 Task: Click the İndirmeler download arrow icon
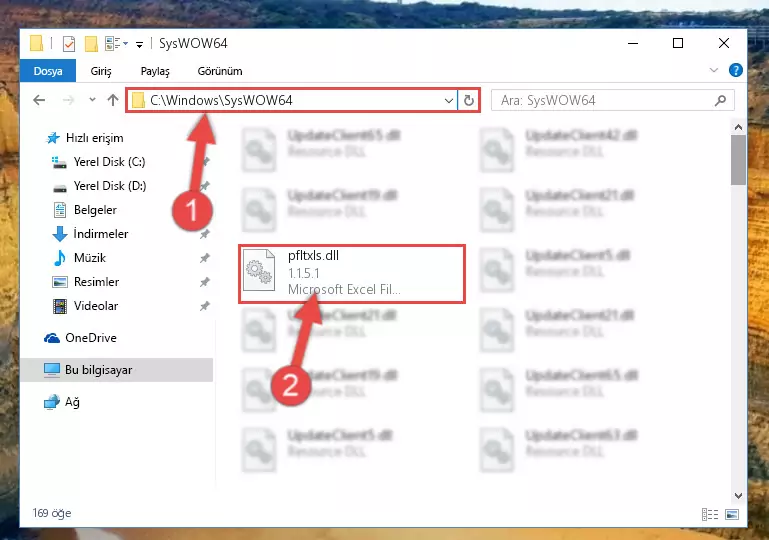59,233
